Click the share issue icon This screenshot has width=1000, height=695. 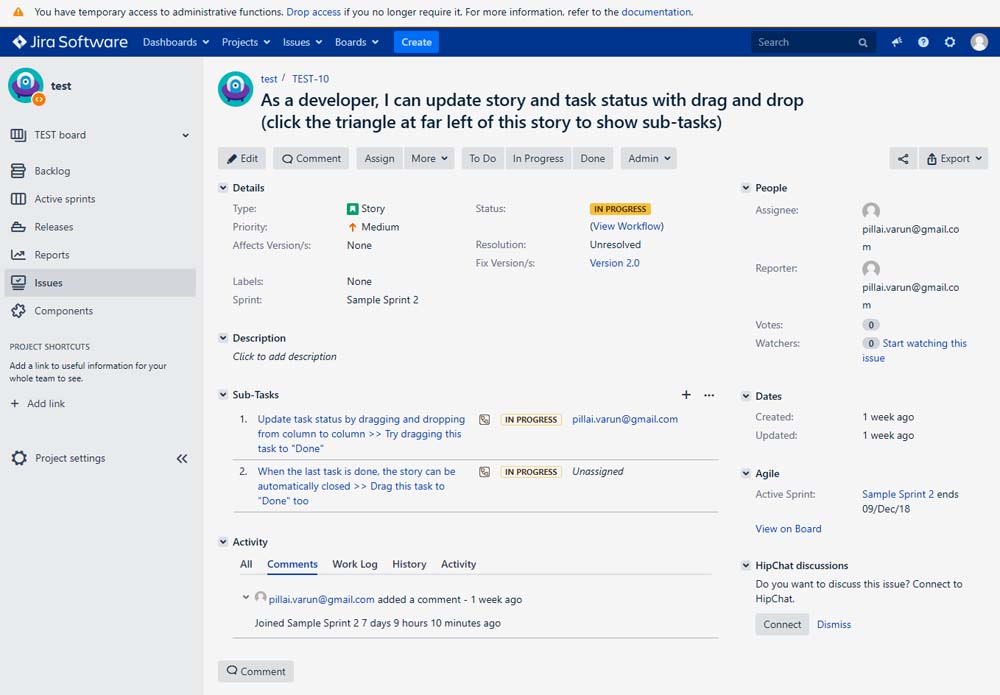pyautogui.click(x=903, y=159)
